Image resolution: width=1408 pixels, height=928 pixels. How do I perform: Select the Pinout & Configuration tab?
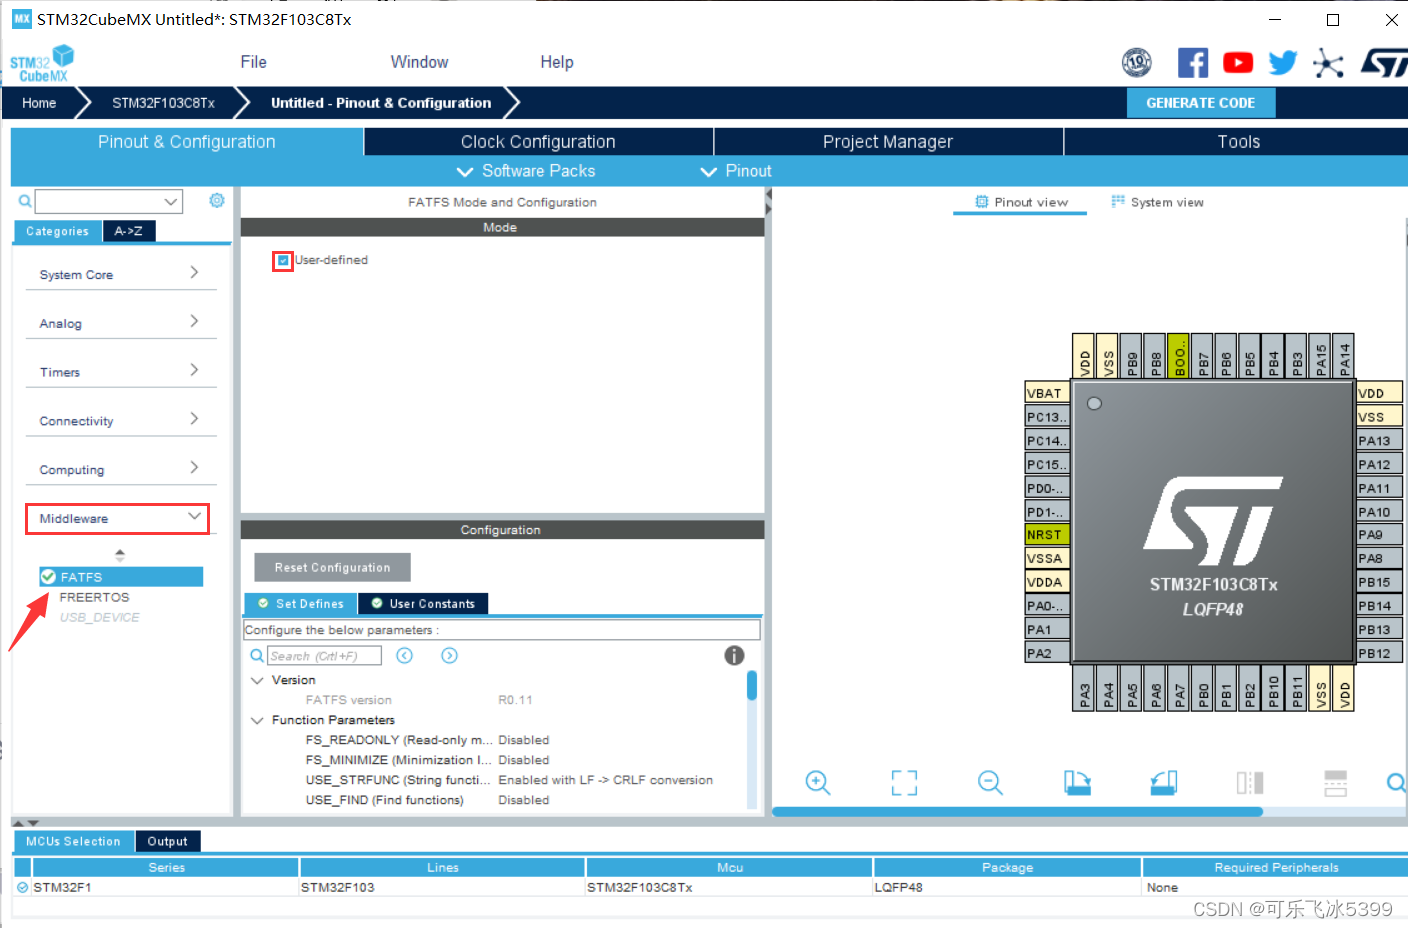(187, 142)
